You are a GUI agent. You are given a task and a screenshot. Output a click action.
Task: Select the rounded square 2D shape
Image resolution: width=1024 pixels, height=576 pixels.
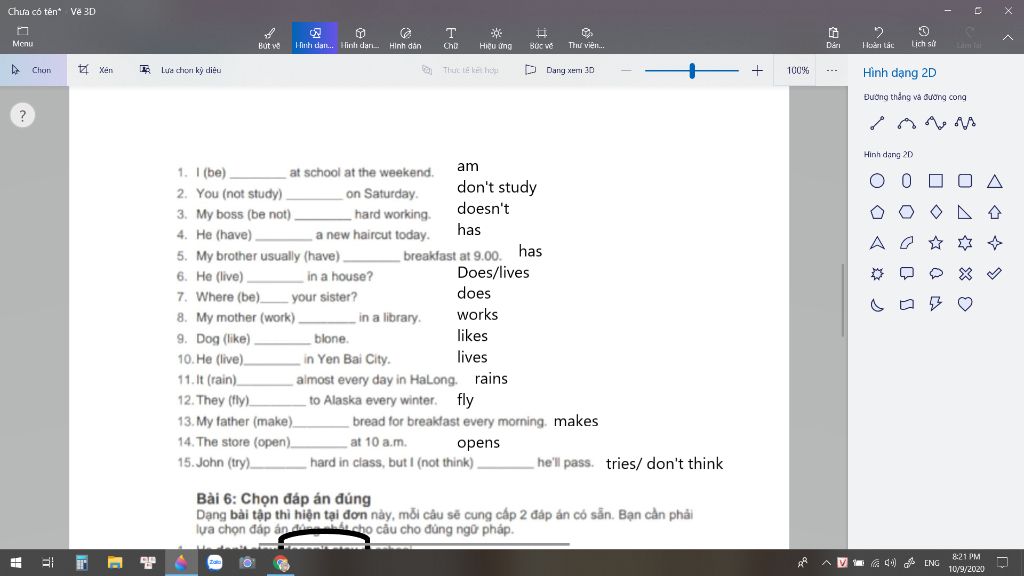click(x=965, y=181)
